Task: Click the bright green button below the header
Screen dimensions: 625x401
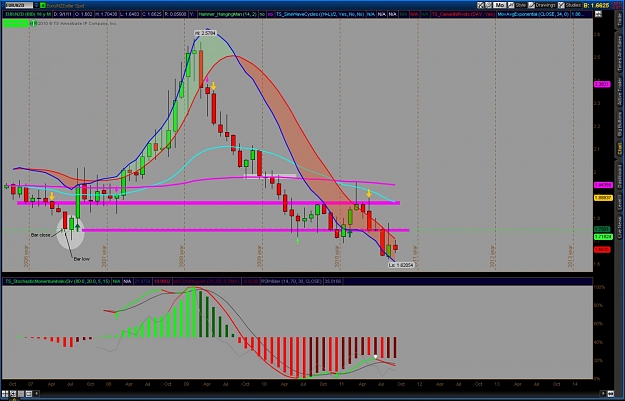Action: coord(15,24)
